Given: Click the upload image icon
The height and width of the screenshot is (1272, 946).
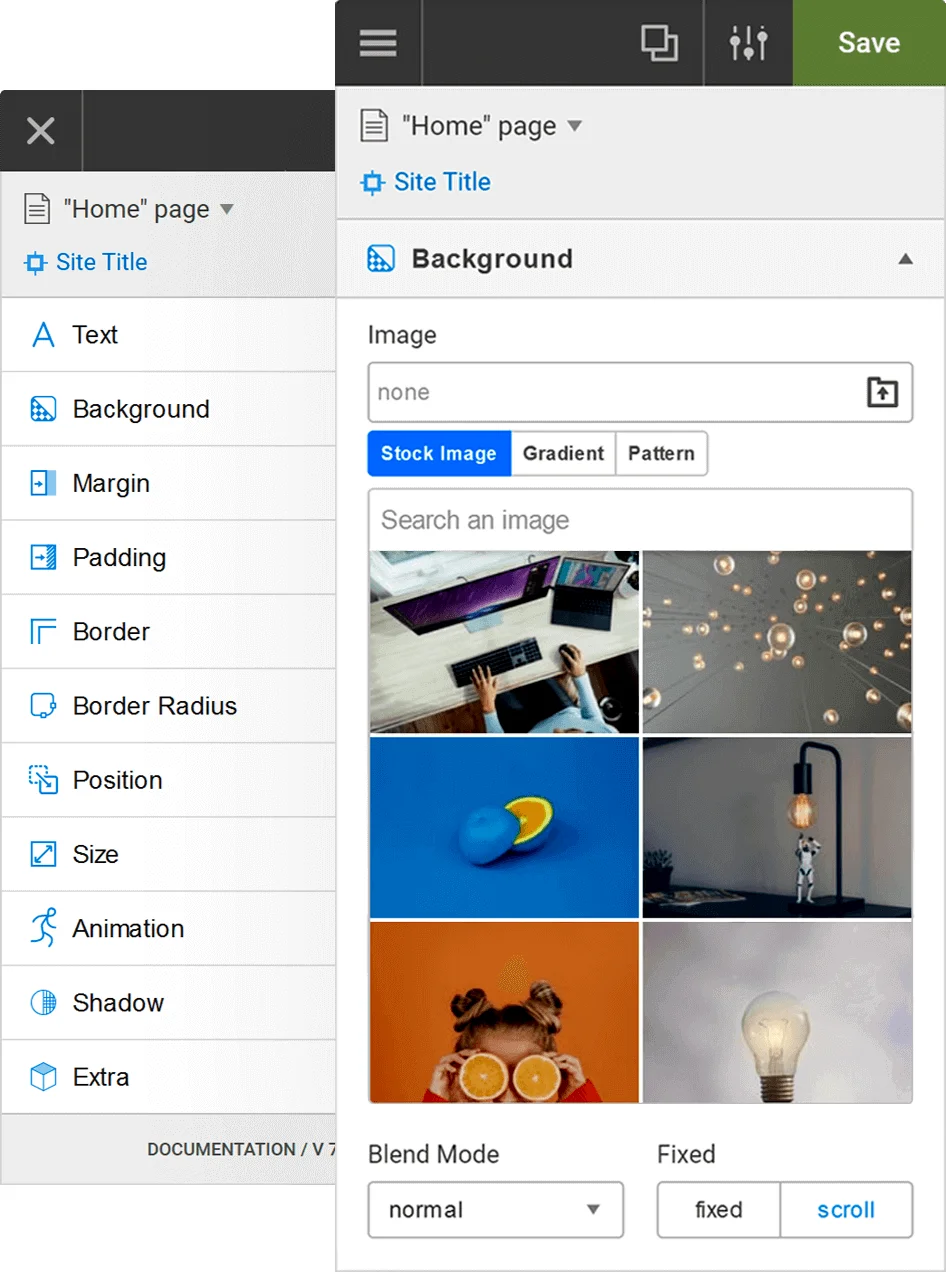Looking at the screenshot, I should [x=882, y=392].
